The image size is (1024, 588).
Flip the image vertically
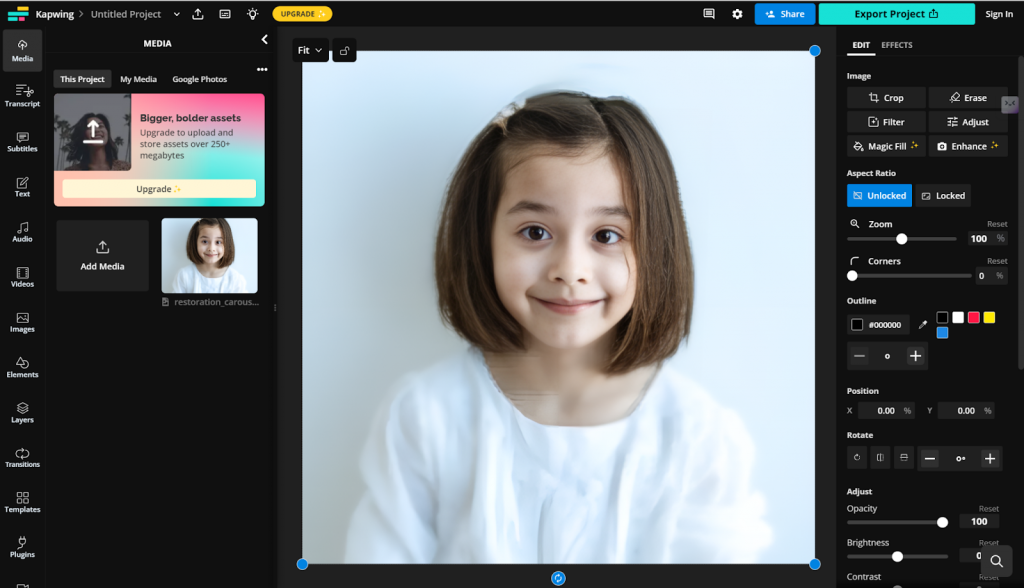[x=904, y=458]
